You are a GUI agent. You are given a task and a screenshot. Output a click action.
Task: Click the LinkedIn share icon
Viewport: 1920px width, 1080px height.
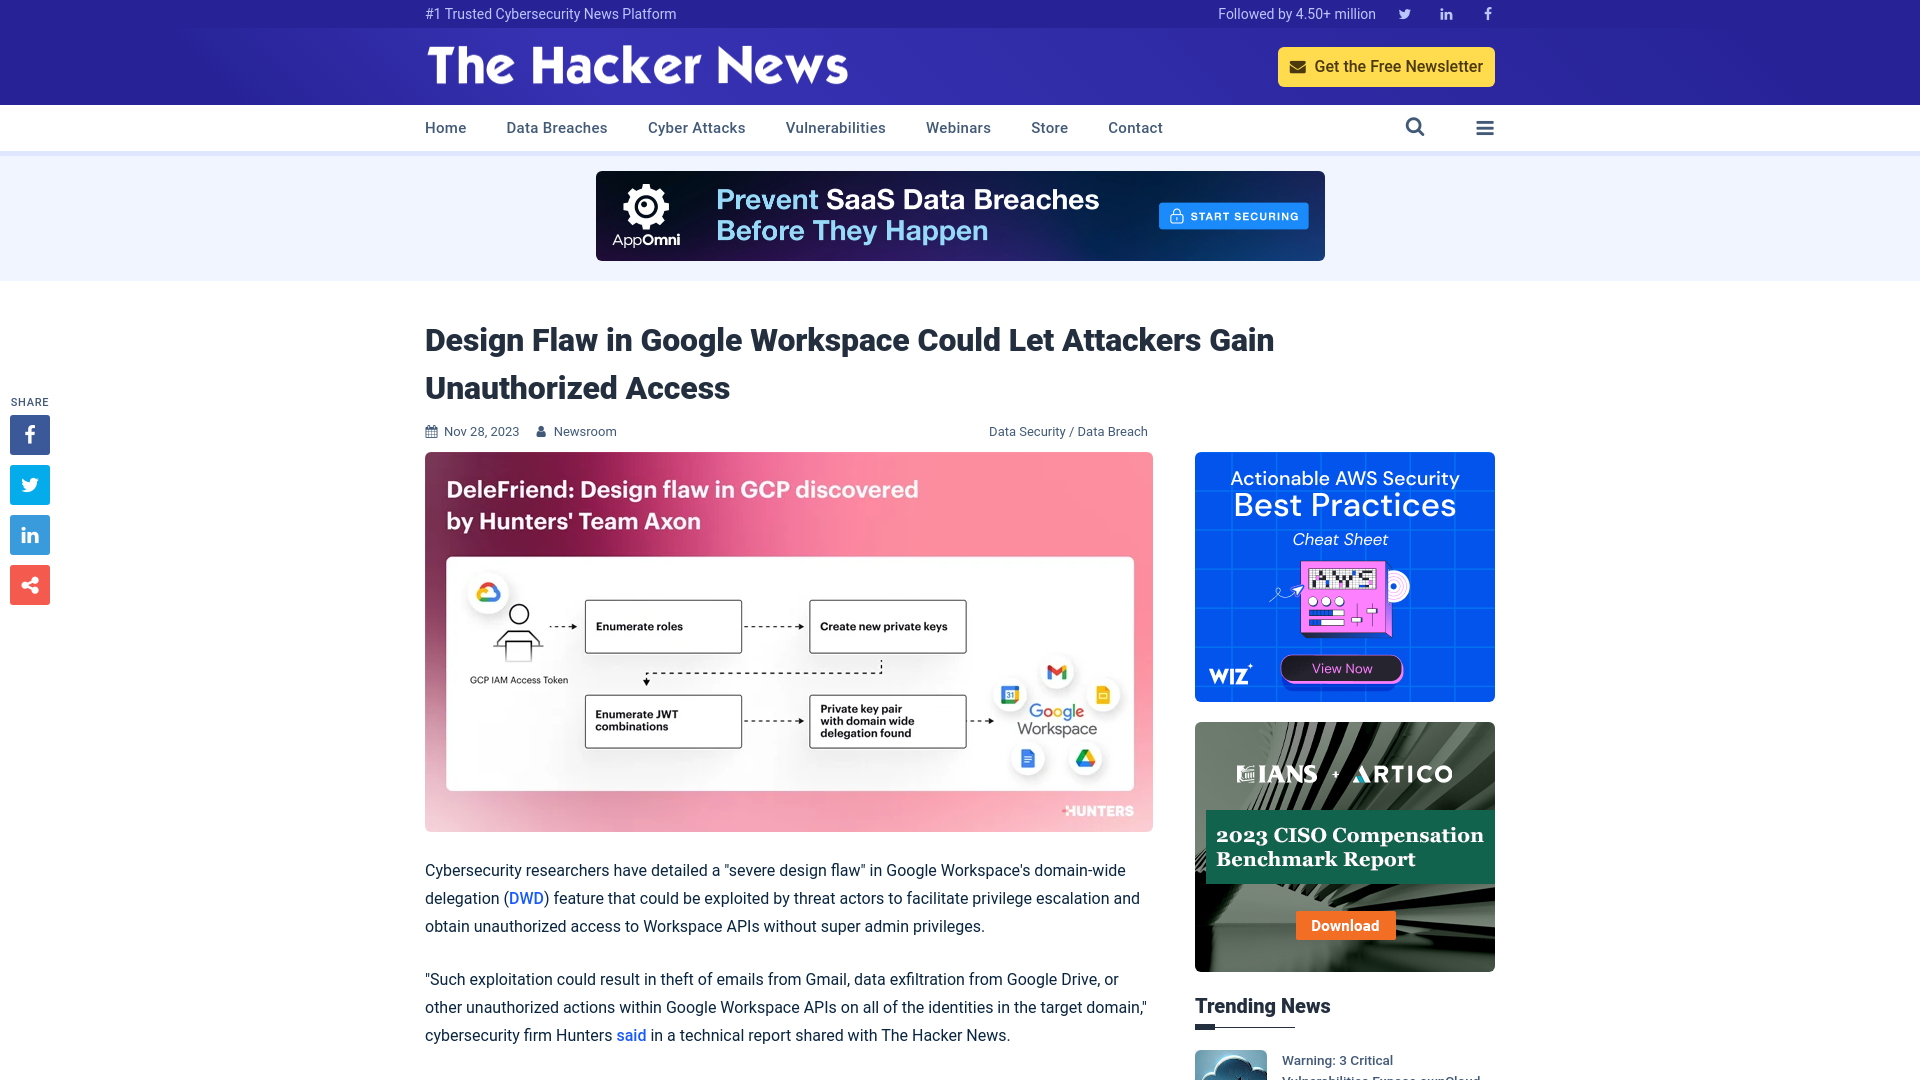tap(29, 535)
